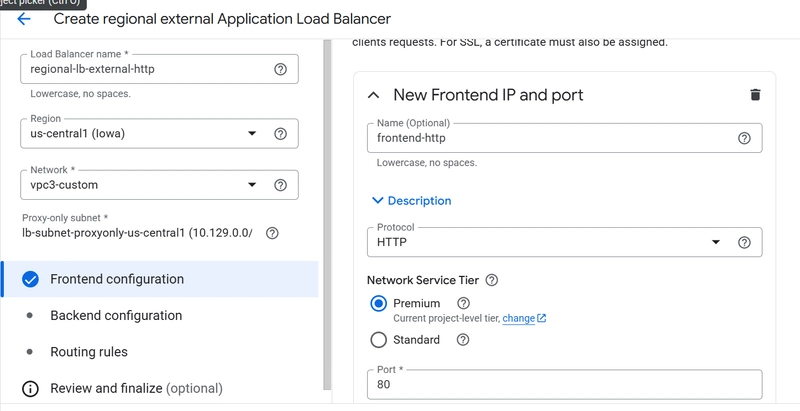Open the Protocol HTTP dropdown
Screen dimensions: 800x411
548,242
